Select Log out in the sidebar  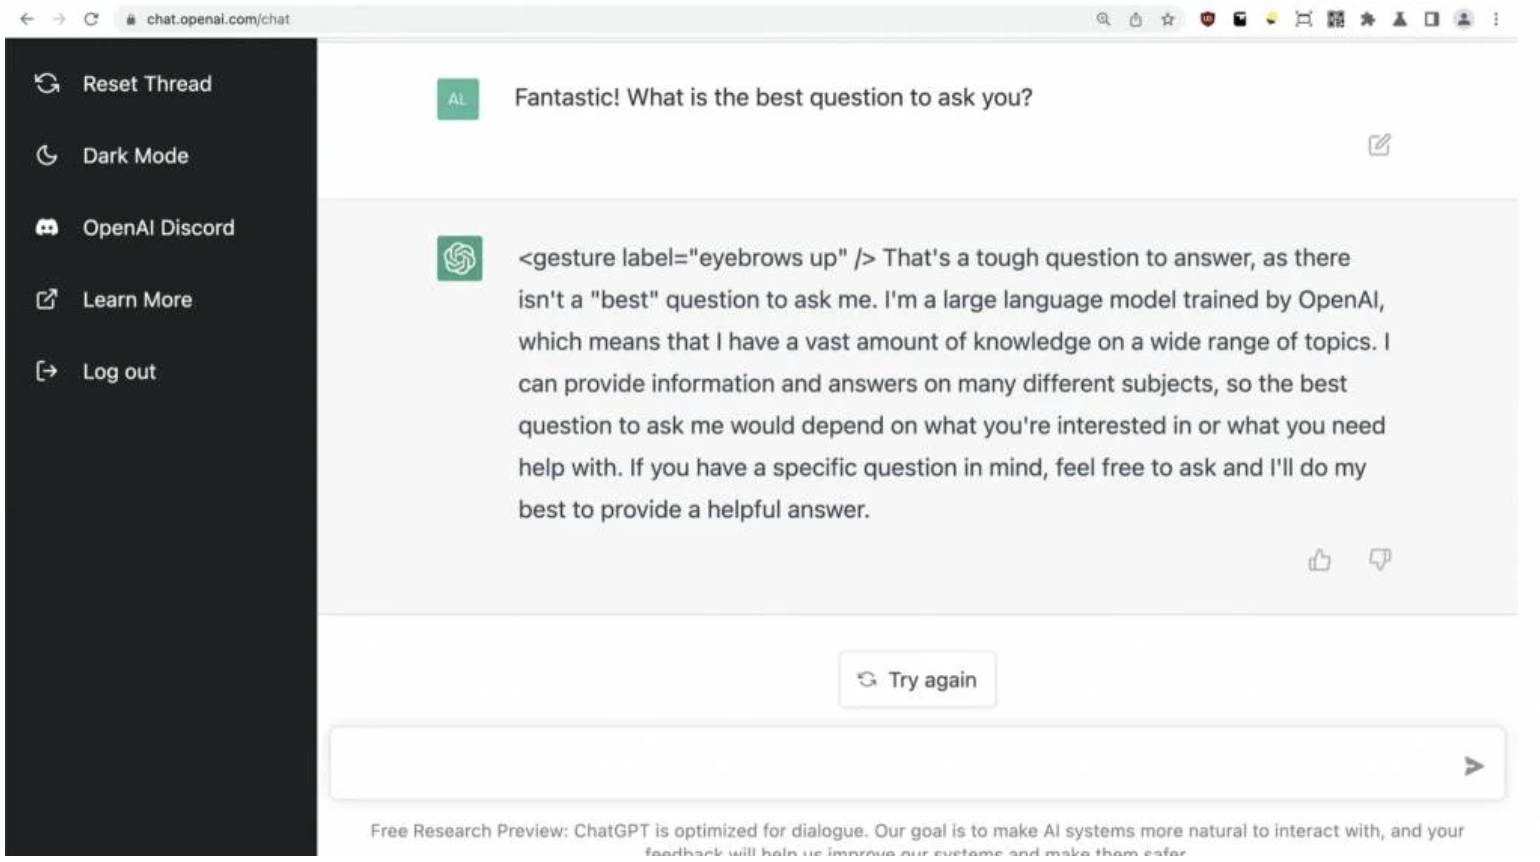[x=118, y=372]
